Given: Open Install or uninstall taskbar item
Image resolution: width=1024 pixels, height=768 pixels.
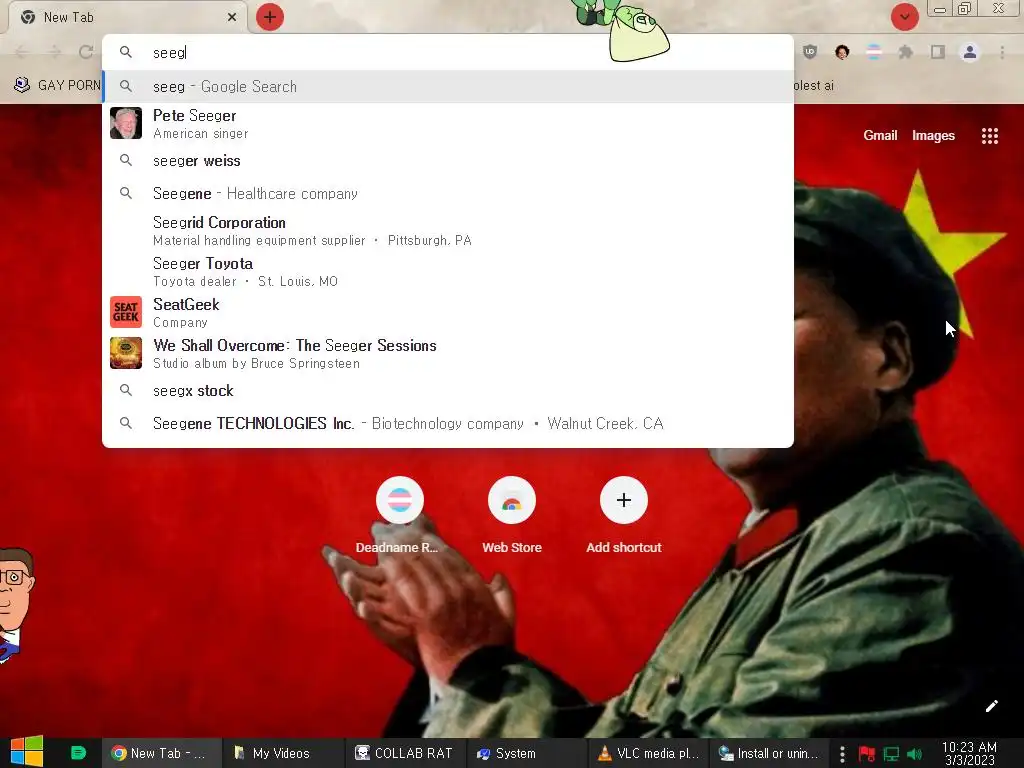Looking at the screenshot, I should click(x=769, y=753).
